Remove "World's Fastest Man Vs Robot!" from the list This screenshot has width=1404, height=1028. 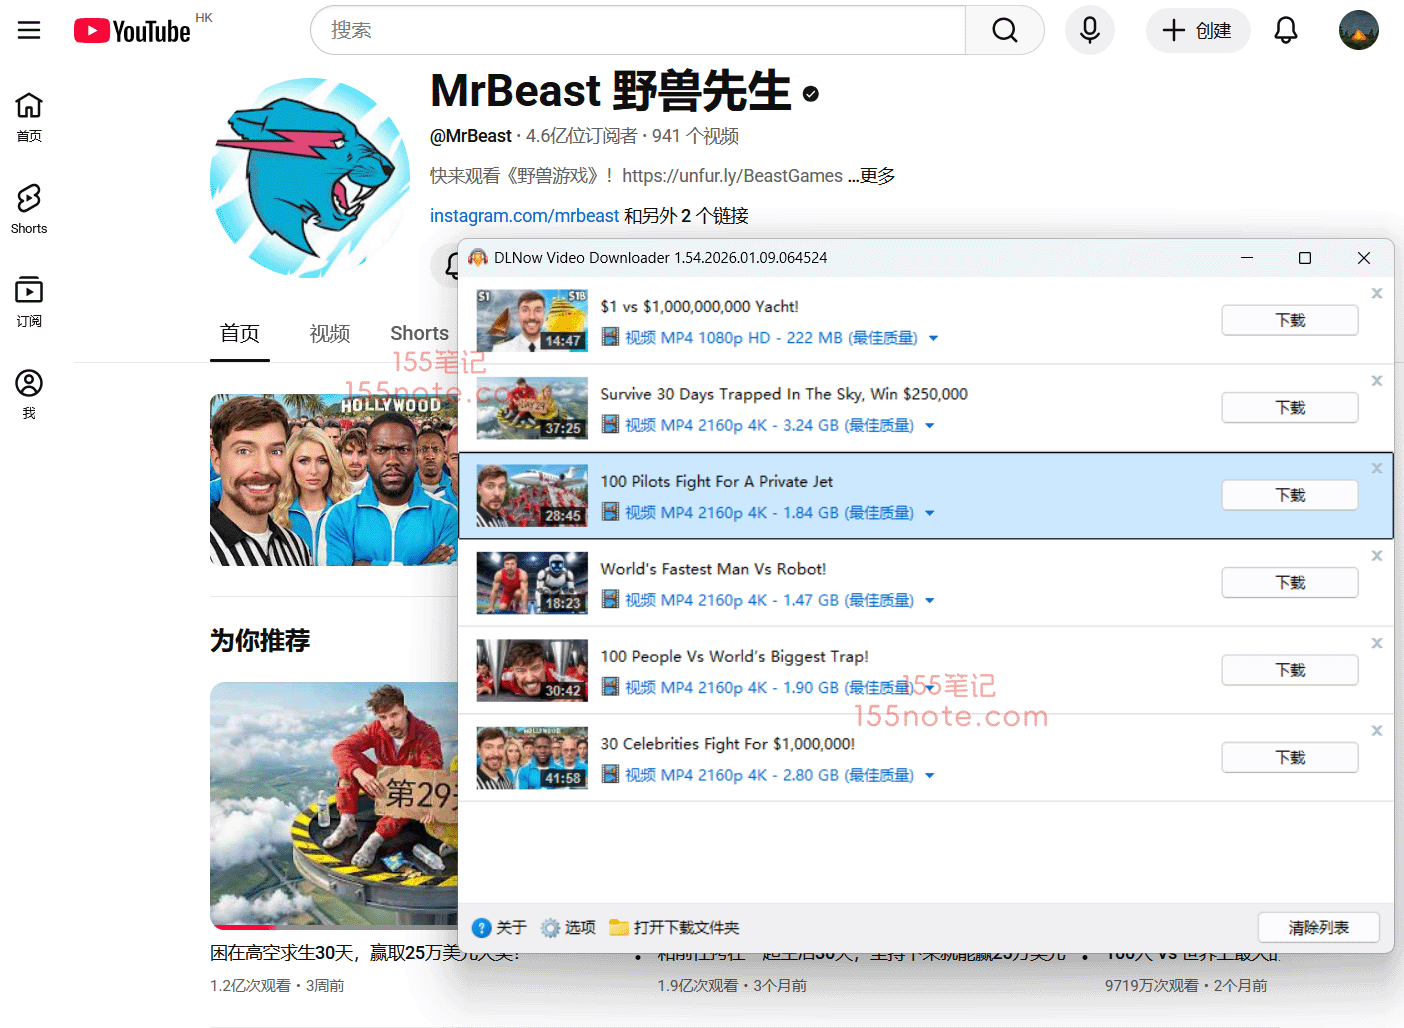pyautogui.click(x=1377, y=556)
